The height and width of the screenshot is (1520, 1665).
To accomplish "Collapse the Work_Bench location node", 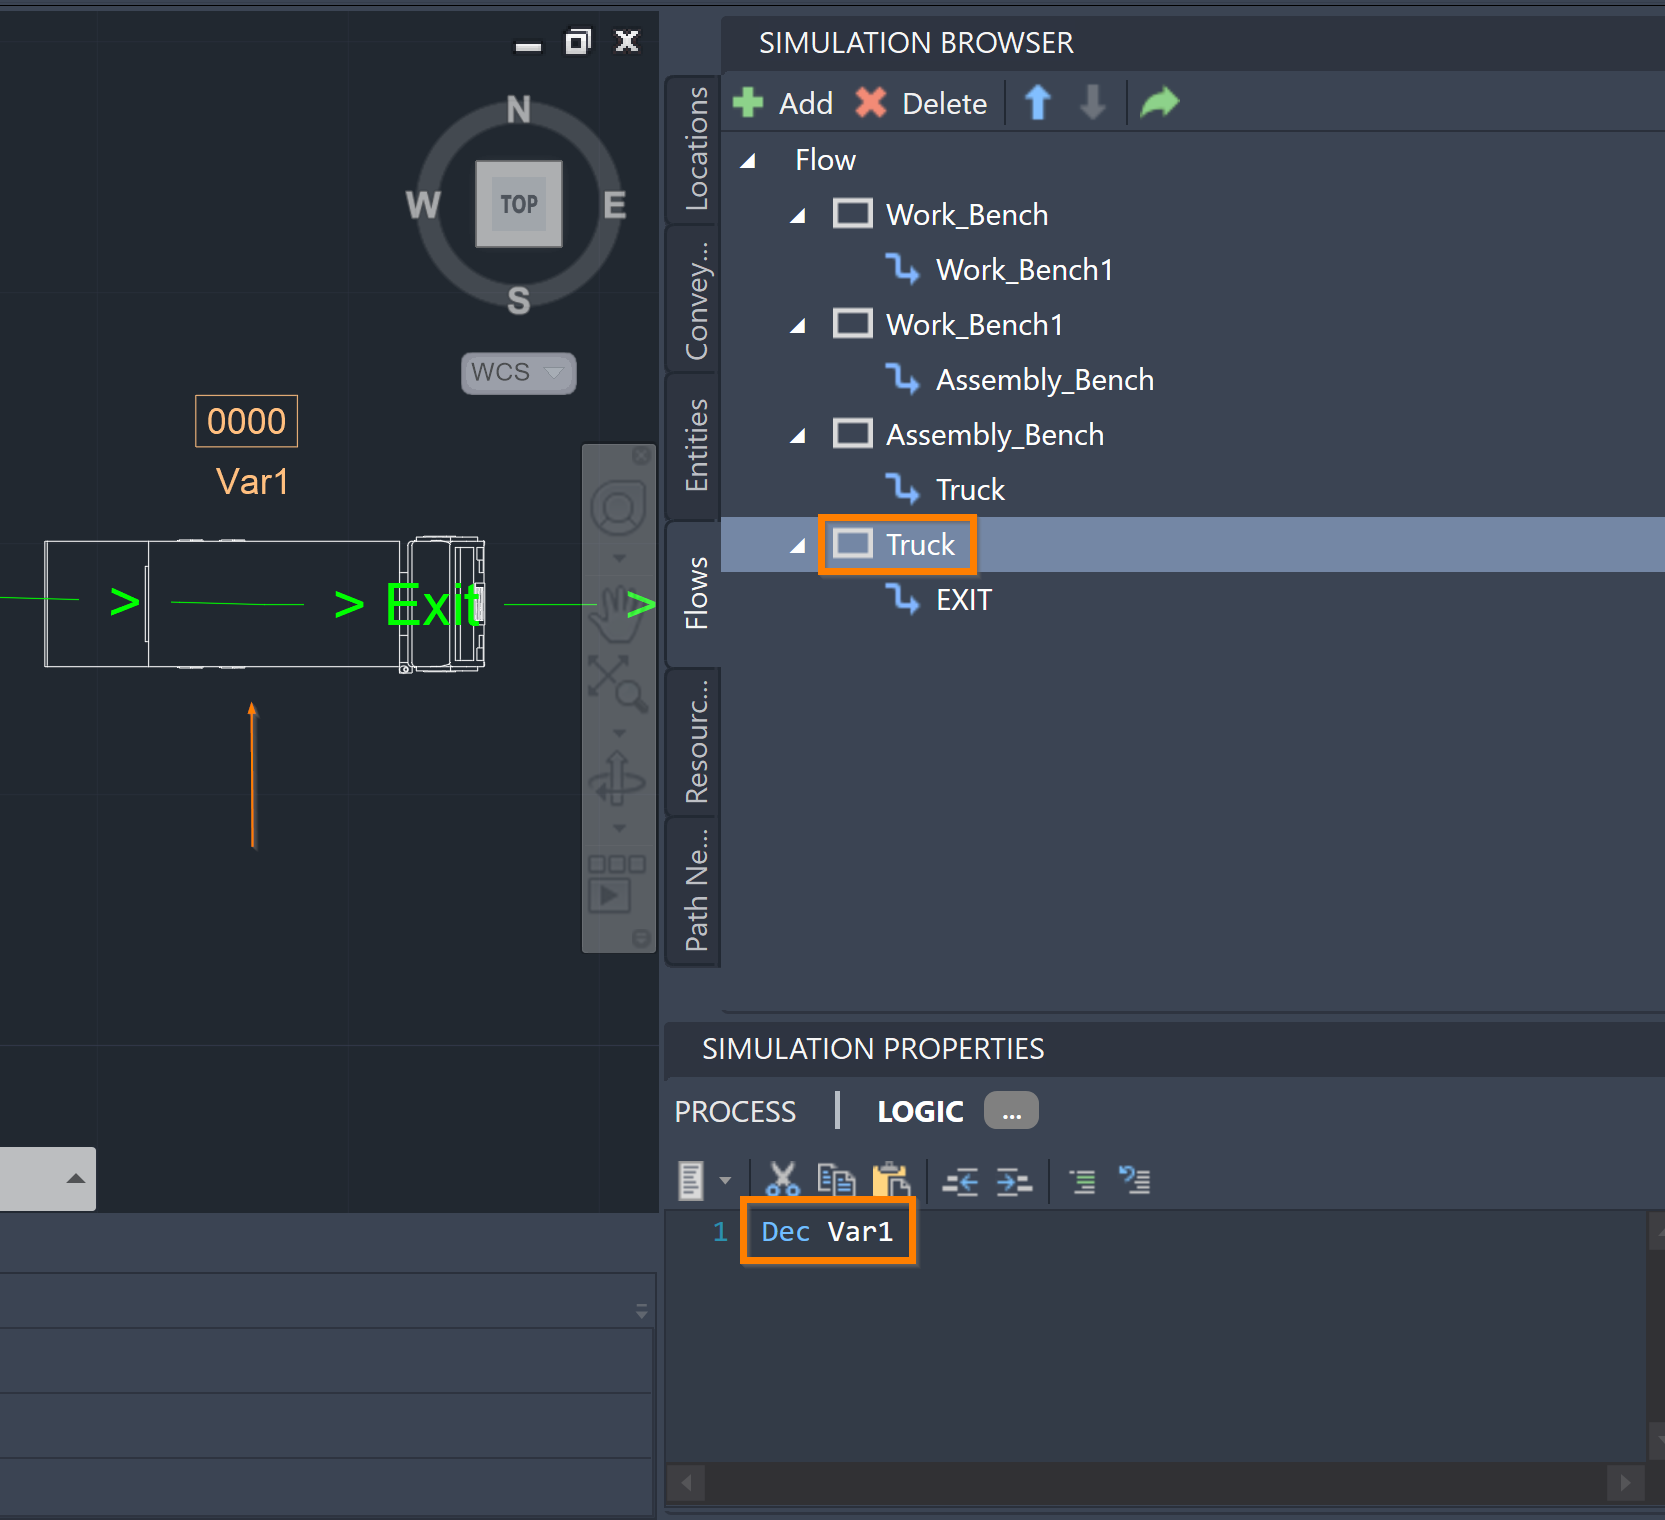I will [798, 216].
